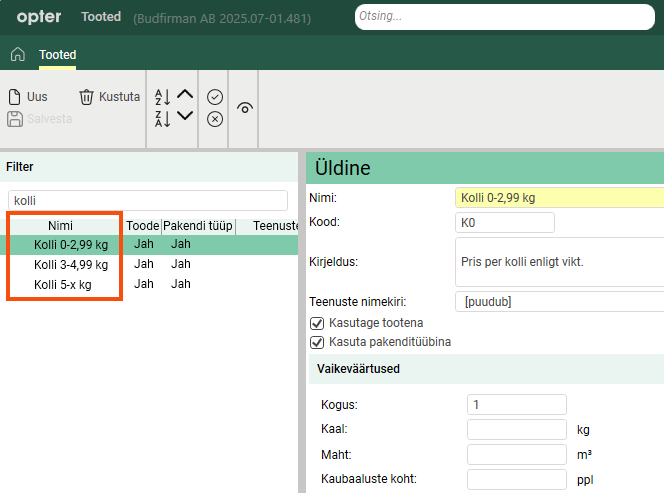
Task: Open Teenuste nimekiri dropdown
Action: 558,301
